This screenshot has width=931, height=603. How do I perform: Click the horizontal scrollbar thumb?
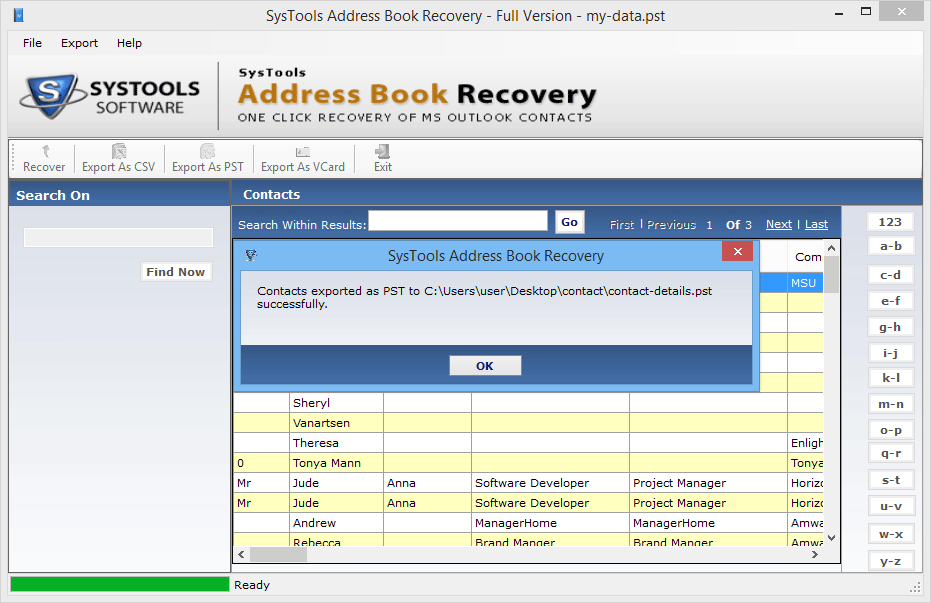(x=278, y=554)
